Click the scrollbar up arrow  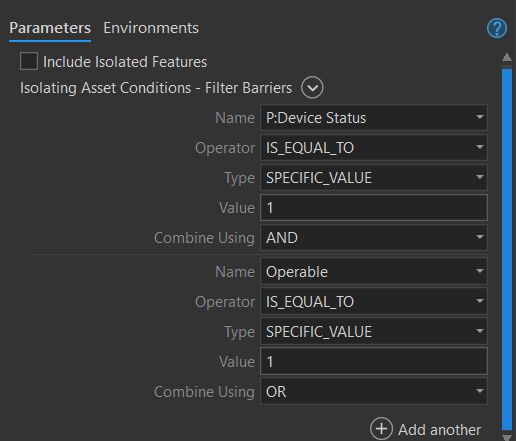point(507,57)
